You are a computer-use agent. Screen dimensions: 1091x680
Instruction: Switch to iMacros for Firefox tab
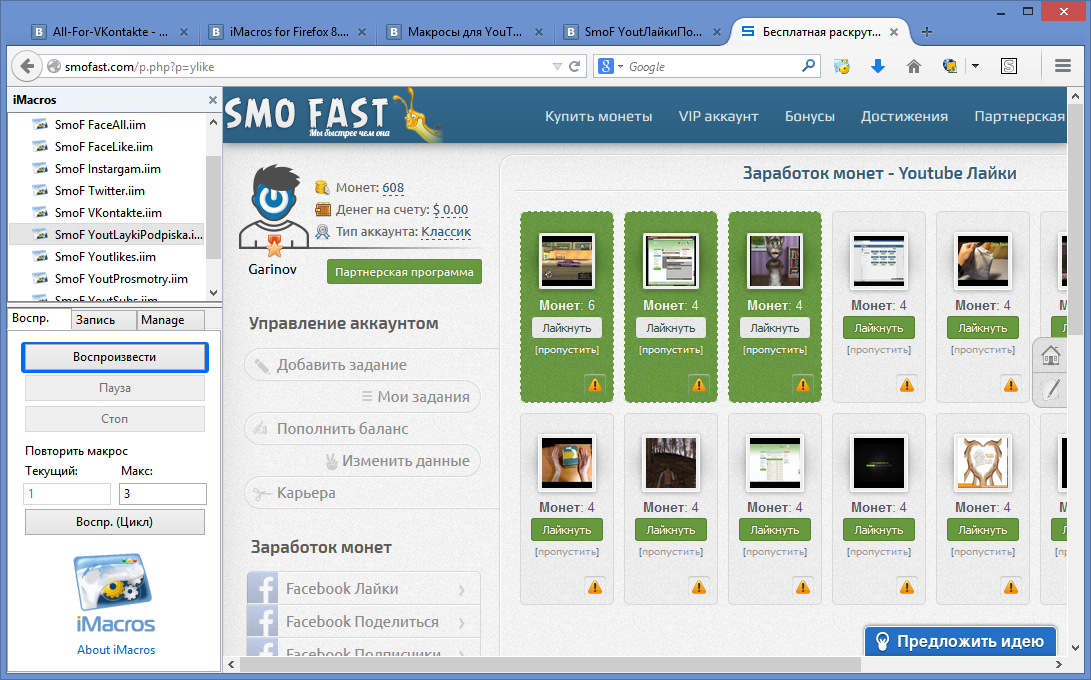288,32
